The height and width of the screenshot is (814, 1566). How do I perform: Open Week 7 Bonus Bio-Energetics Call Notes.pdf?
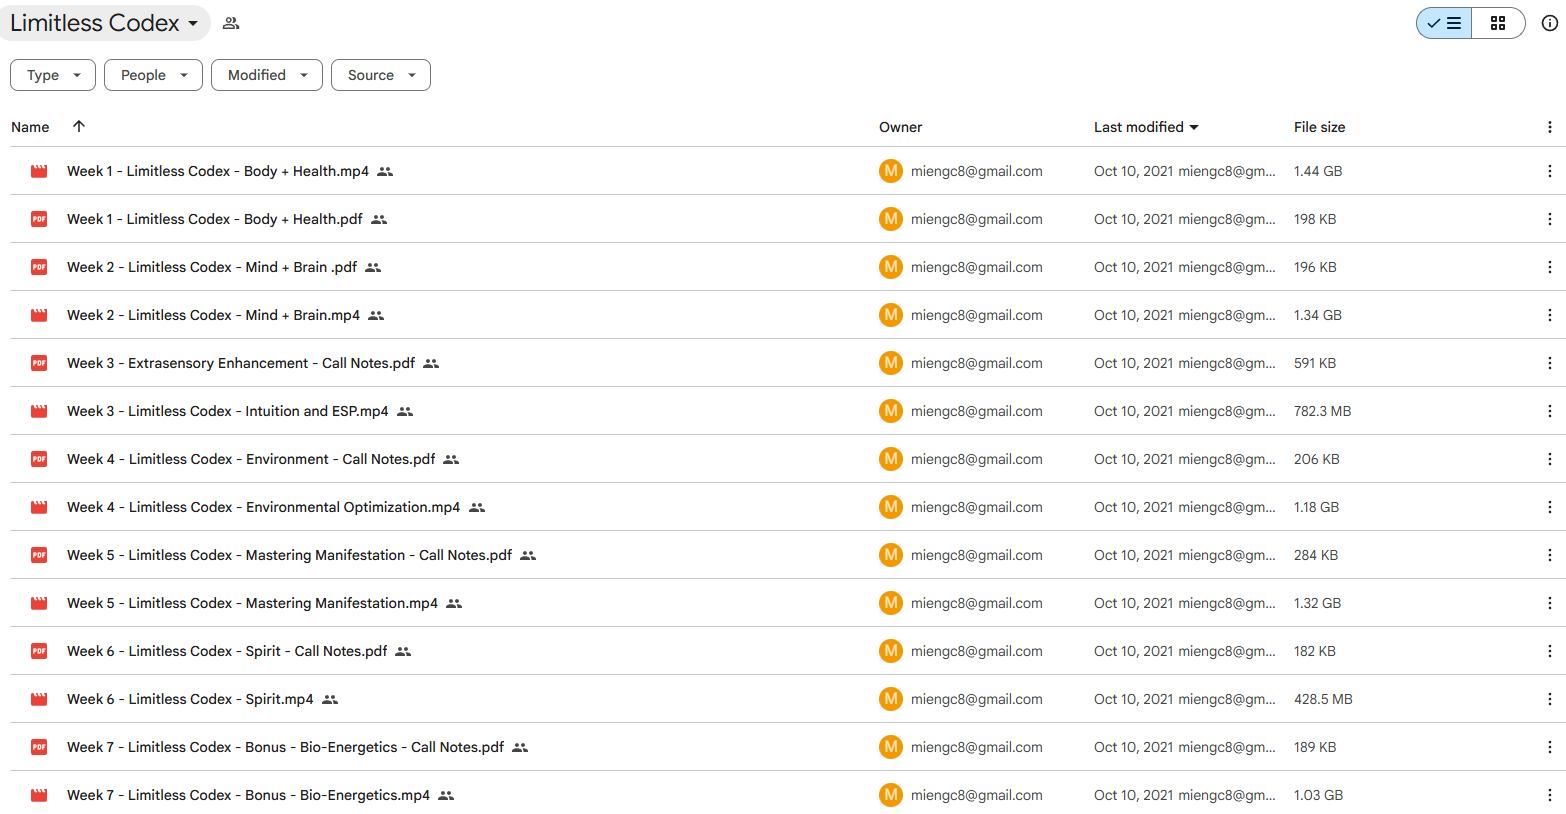285,747
